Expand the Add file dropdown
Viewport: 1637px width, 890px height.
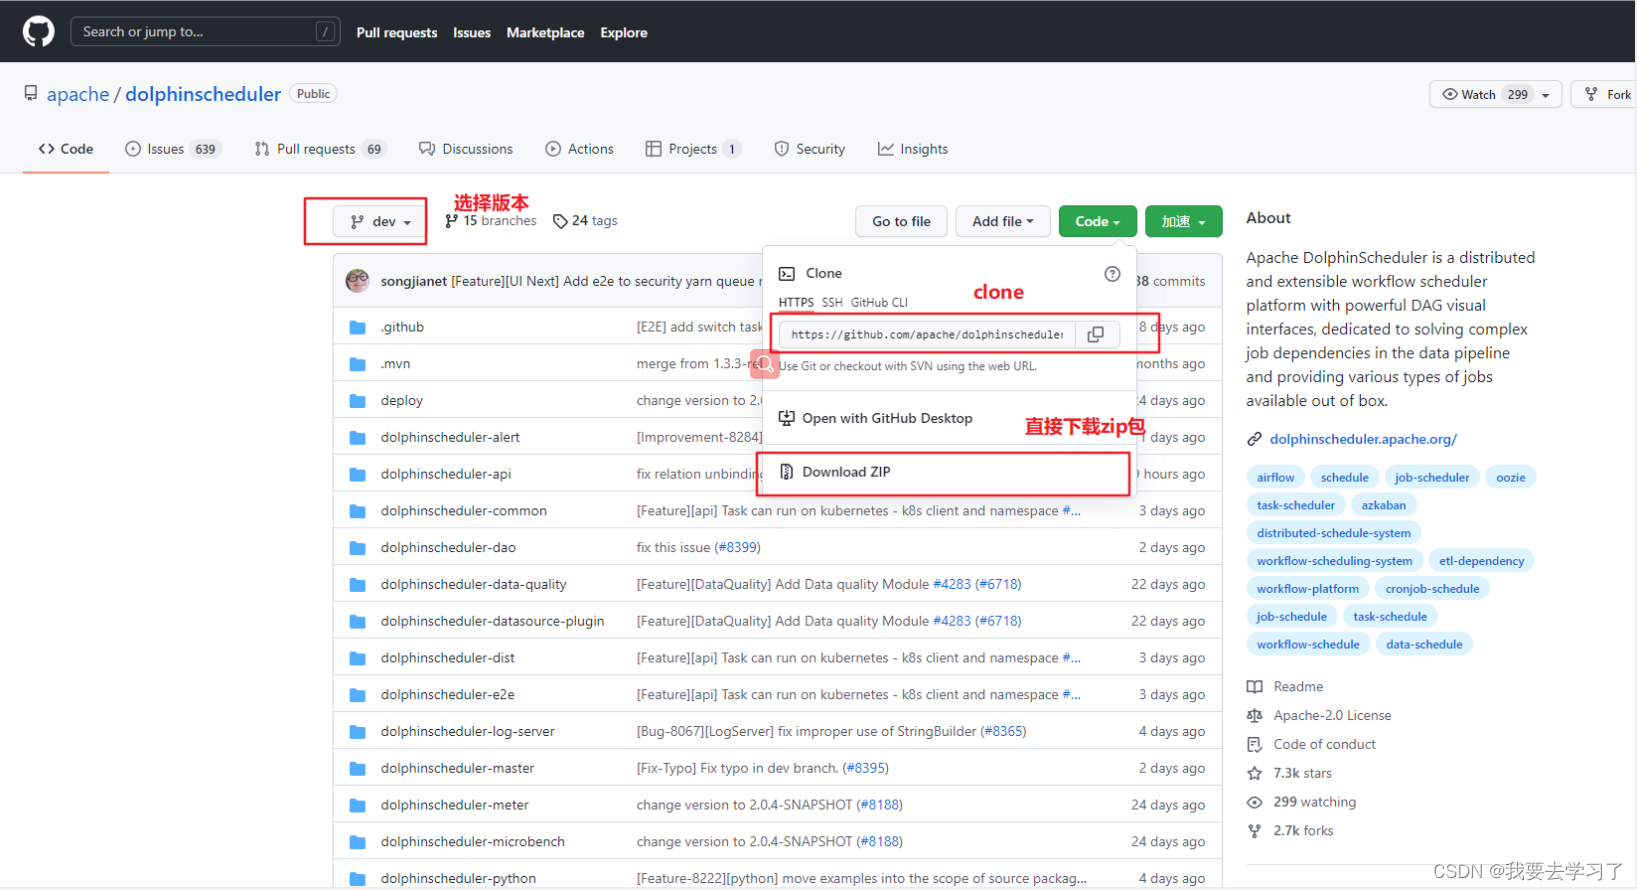coord(1003,221)
